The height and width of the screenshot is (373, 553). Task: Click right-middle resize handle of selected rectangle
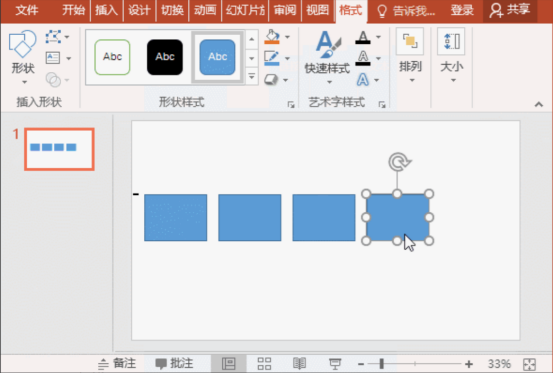coord(429,217)
